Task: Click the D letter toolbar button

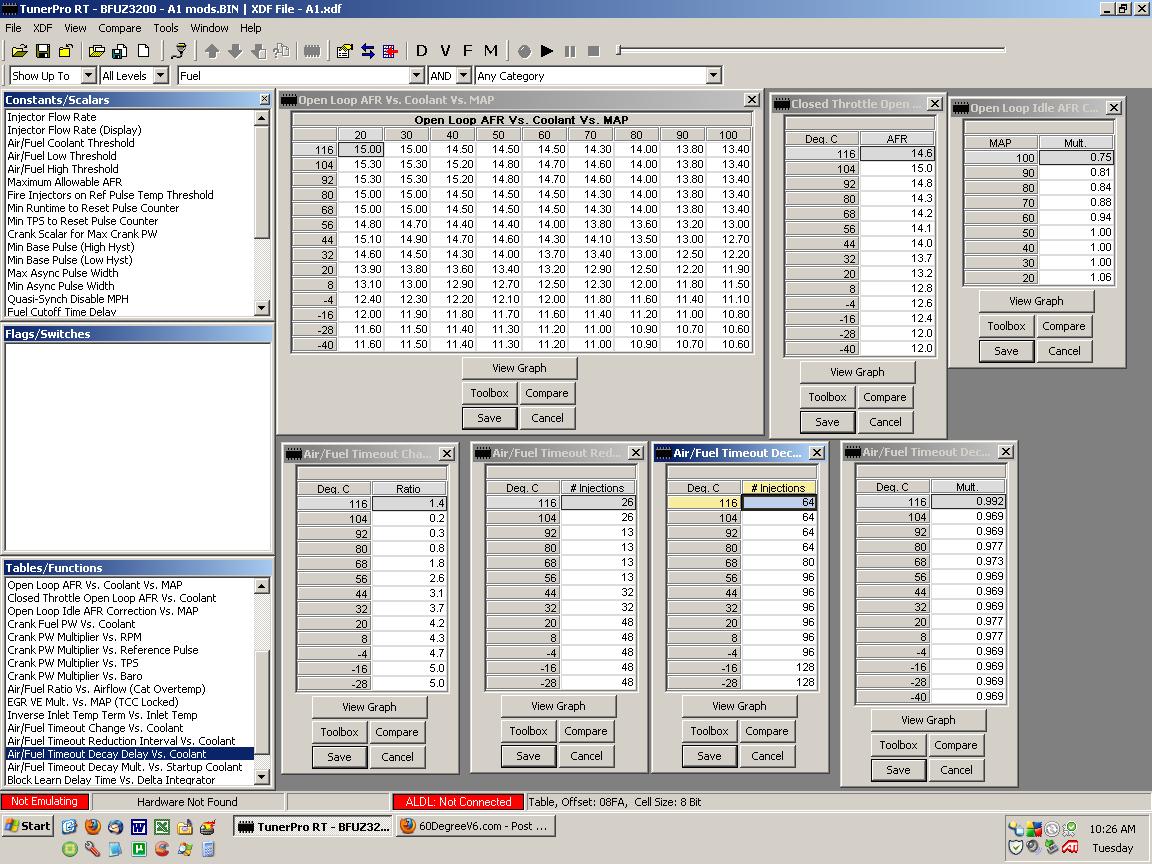Action: click(x=421, y=51)
